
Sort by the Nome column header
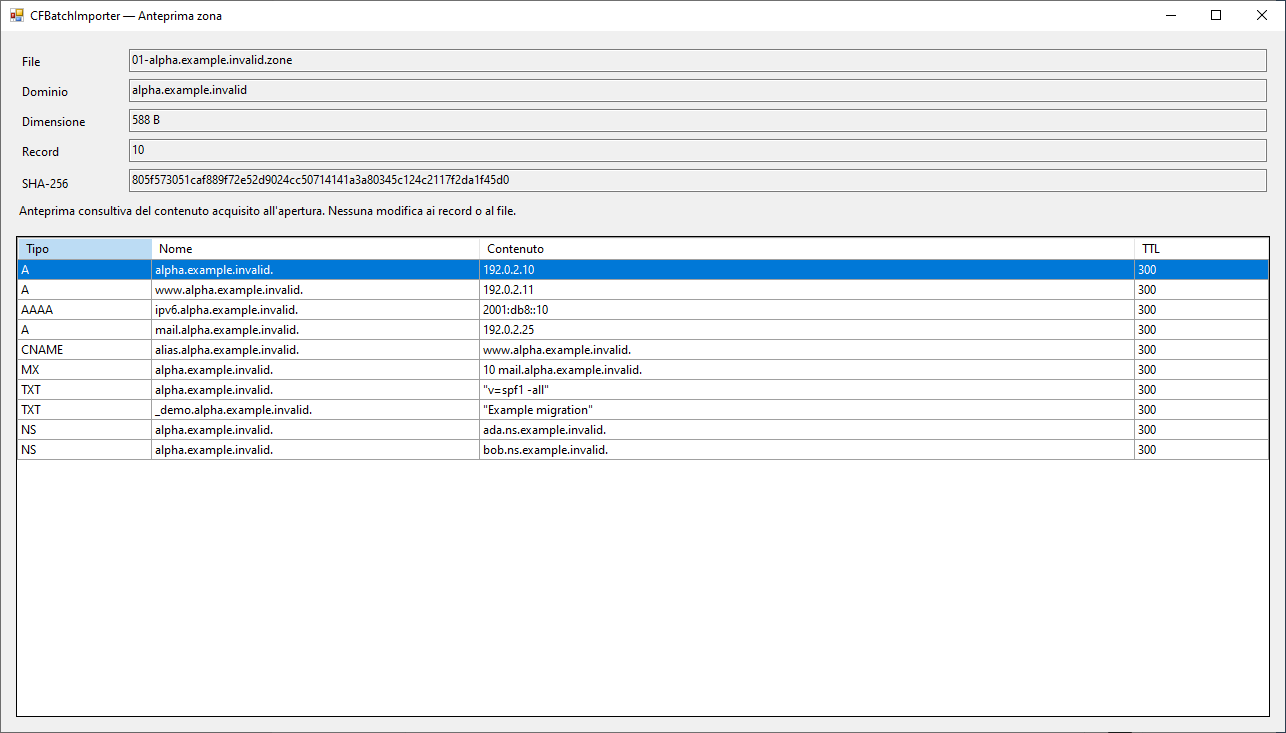click(x=316, y=249)
